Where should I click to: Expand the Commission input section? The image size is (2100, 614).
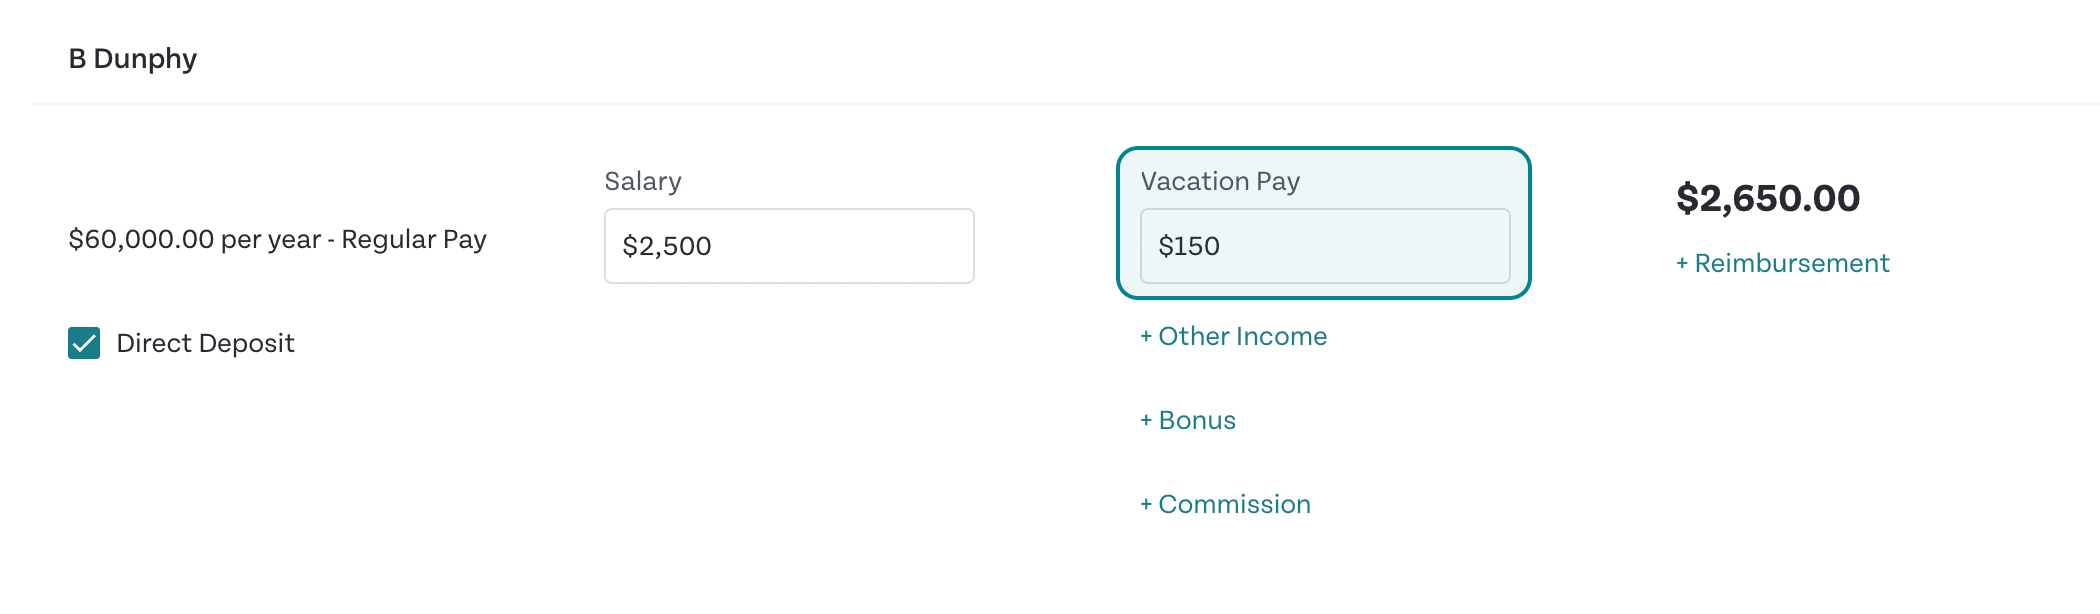(x=1224, y=504)
